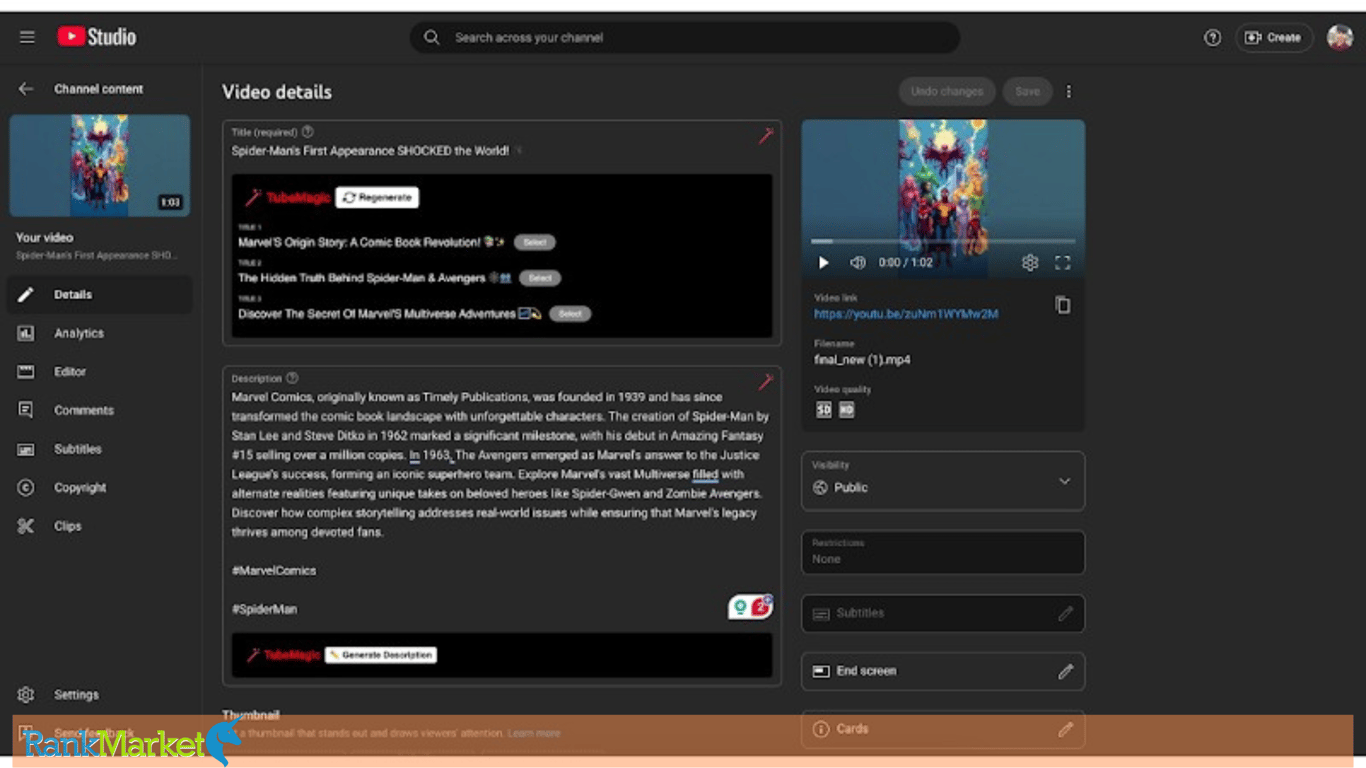Open the three-dot more options menu
This screenshot has height=768, width=1366.
(1069, 91)
